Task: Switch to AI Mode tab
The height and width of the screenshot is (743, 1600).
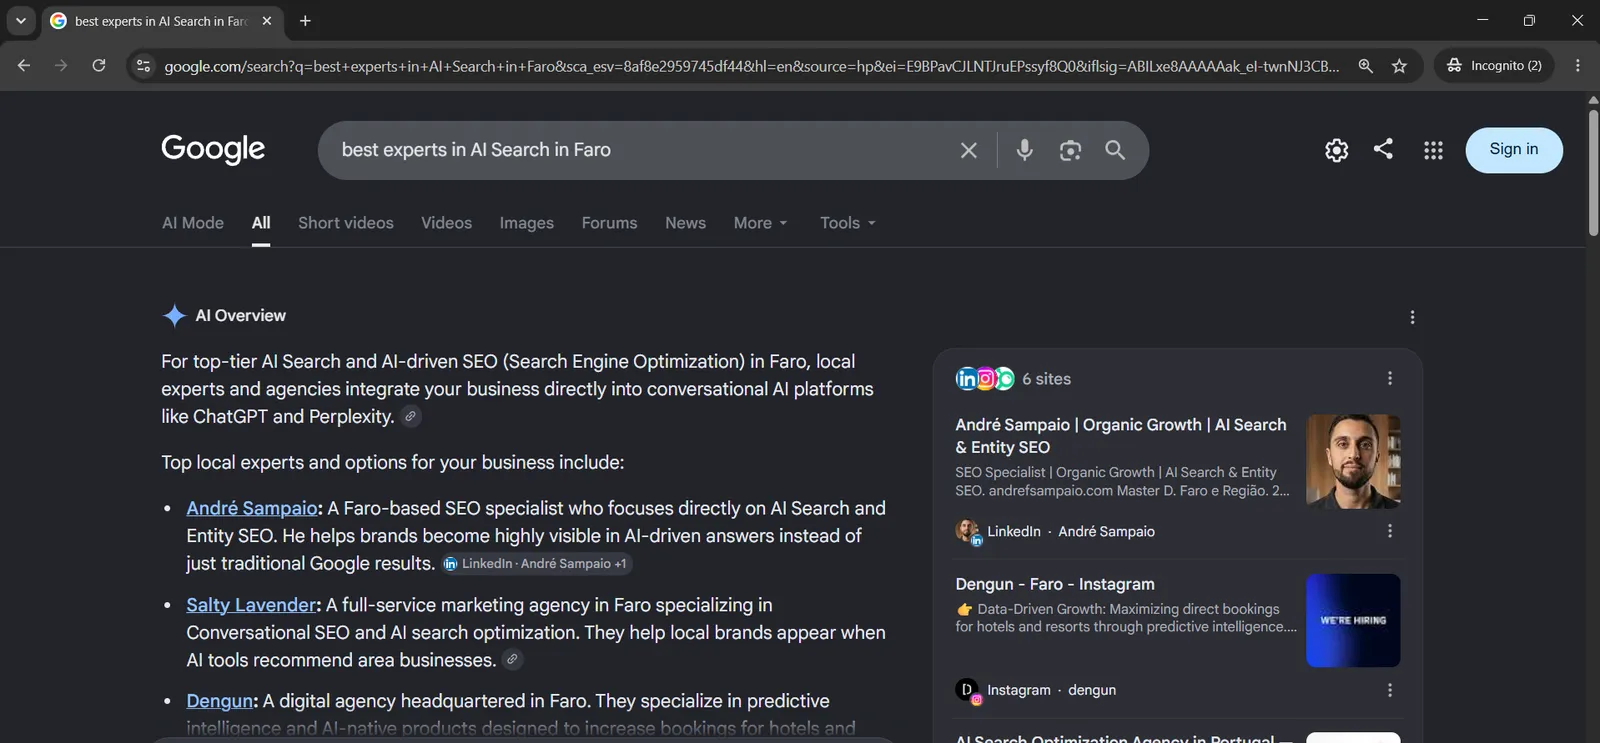Action: point(193,223)
